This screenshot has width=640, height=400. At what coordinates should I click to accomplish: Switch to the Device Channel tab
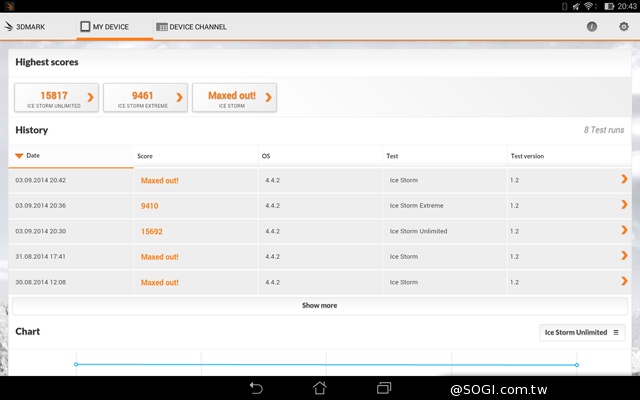pos(192,27)
